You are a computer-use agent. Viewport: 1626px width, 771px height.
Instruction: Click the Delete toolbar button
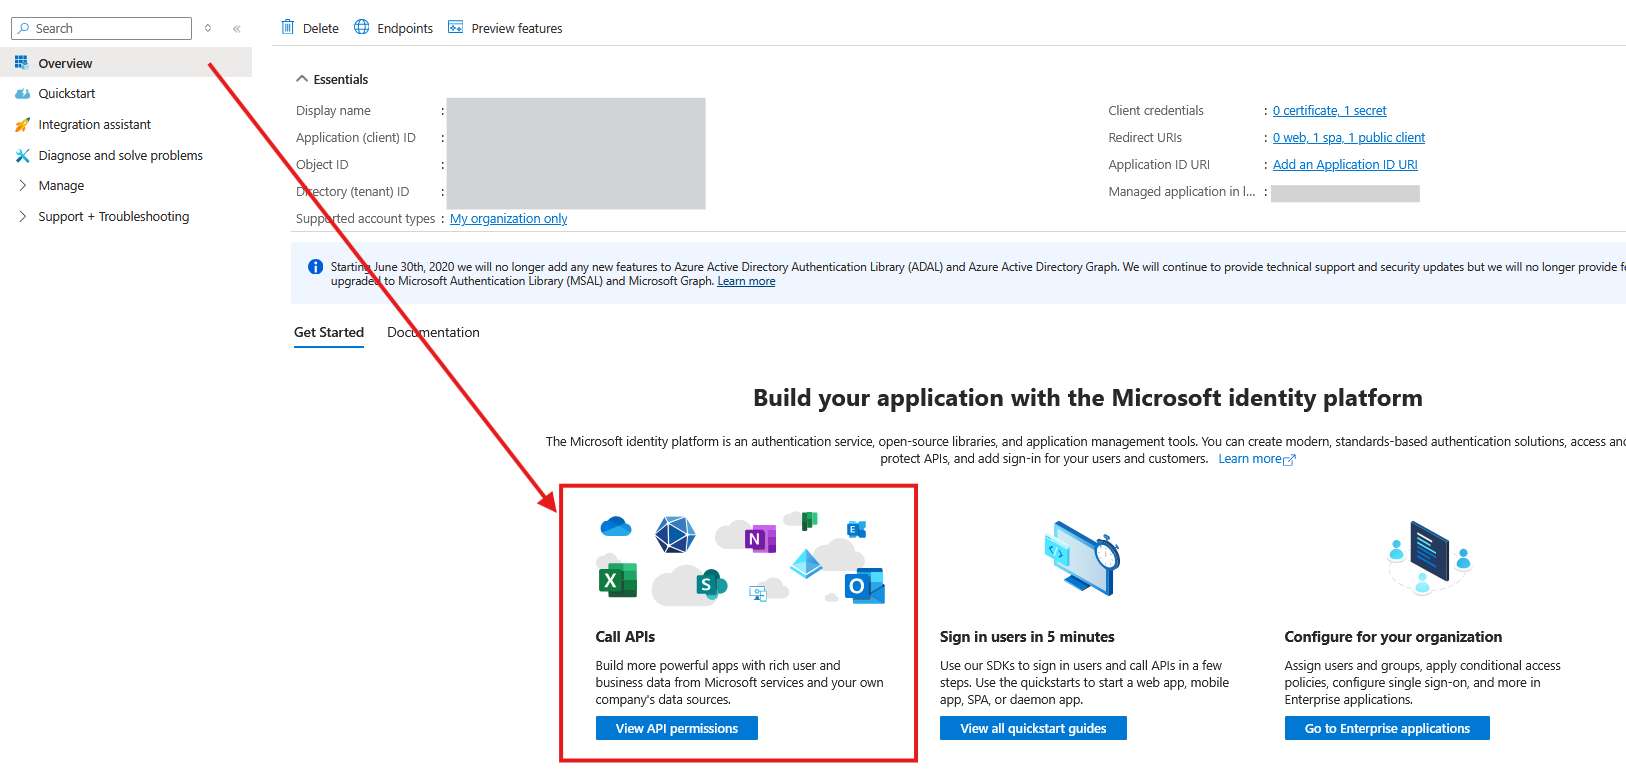tap(310, 28)
